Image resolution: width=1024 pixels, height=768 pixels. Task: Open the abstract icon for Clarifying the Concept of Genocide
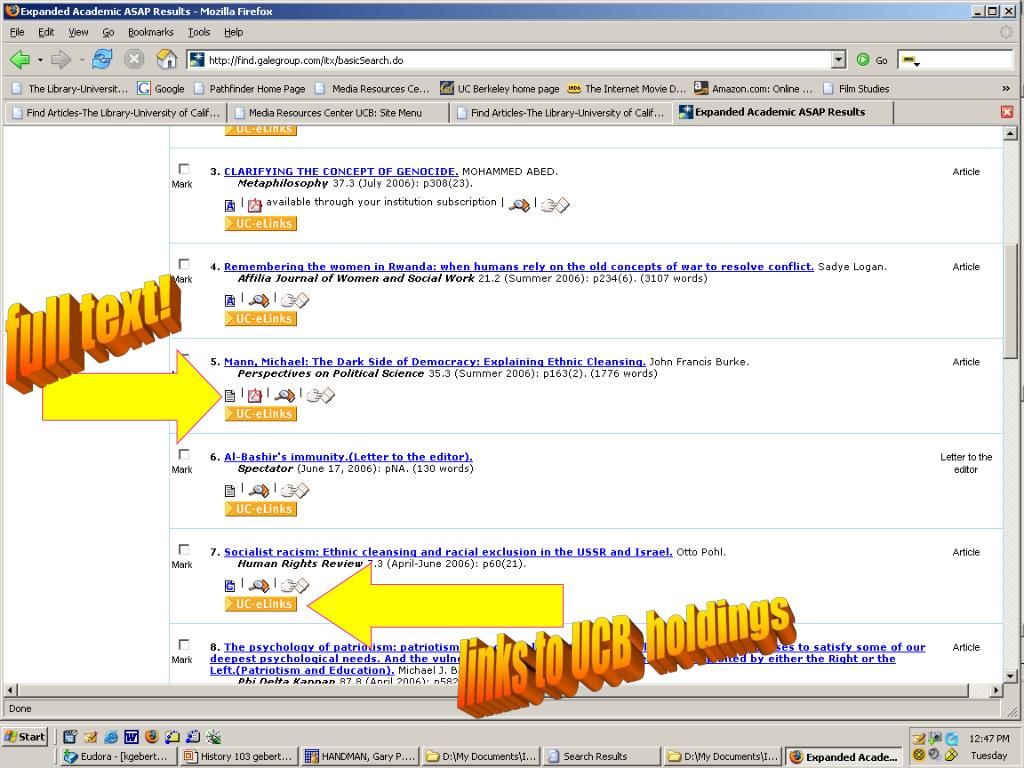[x=230, y=206]
